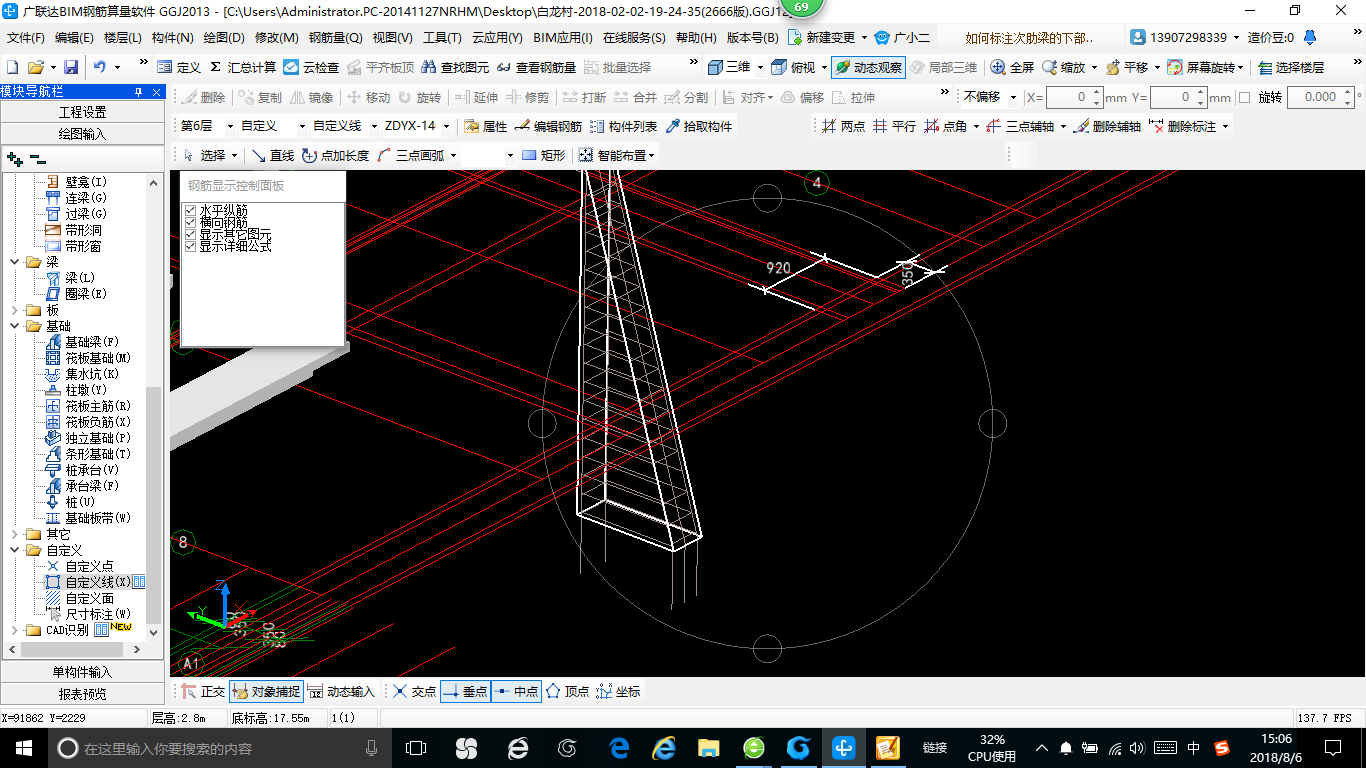The width and height of the screenshot is (1366, 768).
Task: Select the 平移 pan tool
Action: (x=1127, y=67)
